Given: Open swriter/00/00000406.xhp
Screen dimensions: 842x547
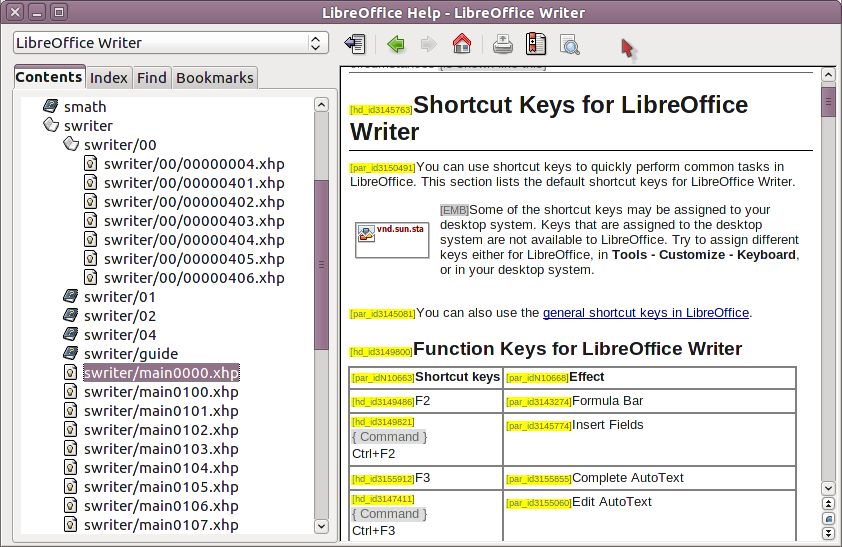Looking at the screenshot, I should [194, 278].
